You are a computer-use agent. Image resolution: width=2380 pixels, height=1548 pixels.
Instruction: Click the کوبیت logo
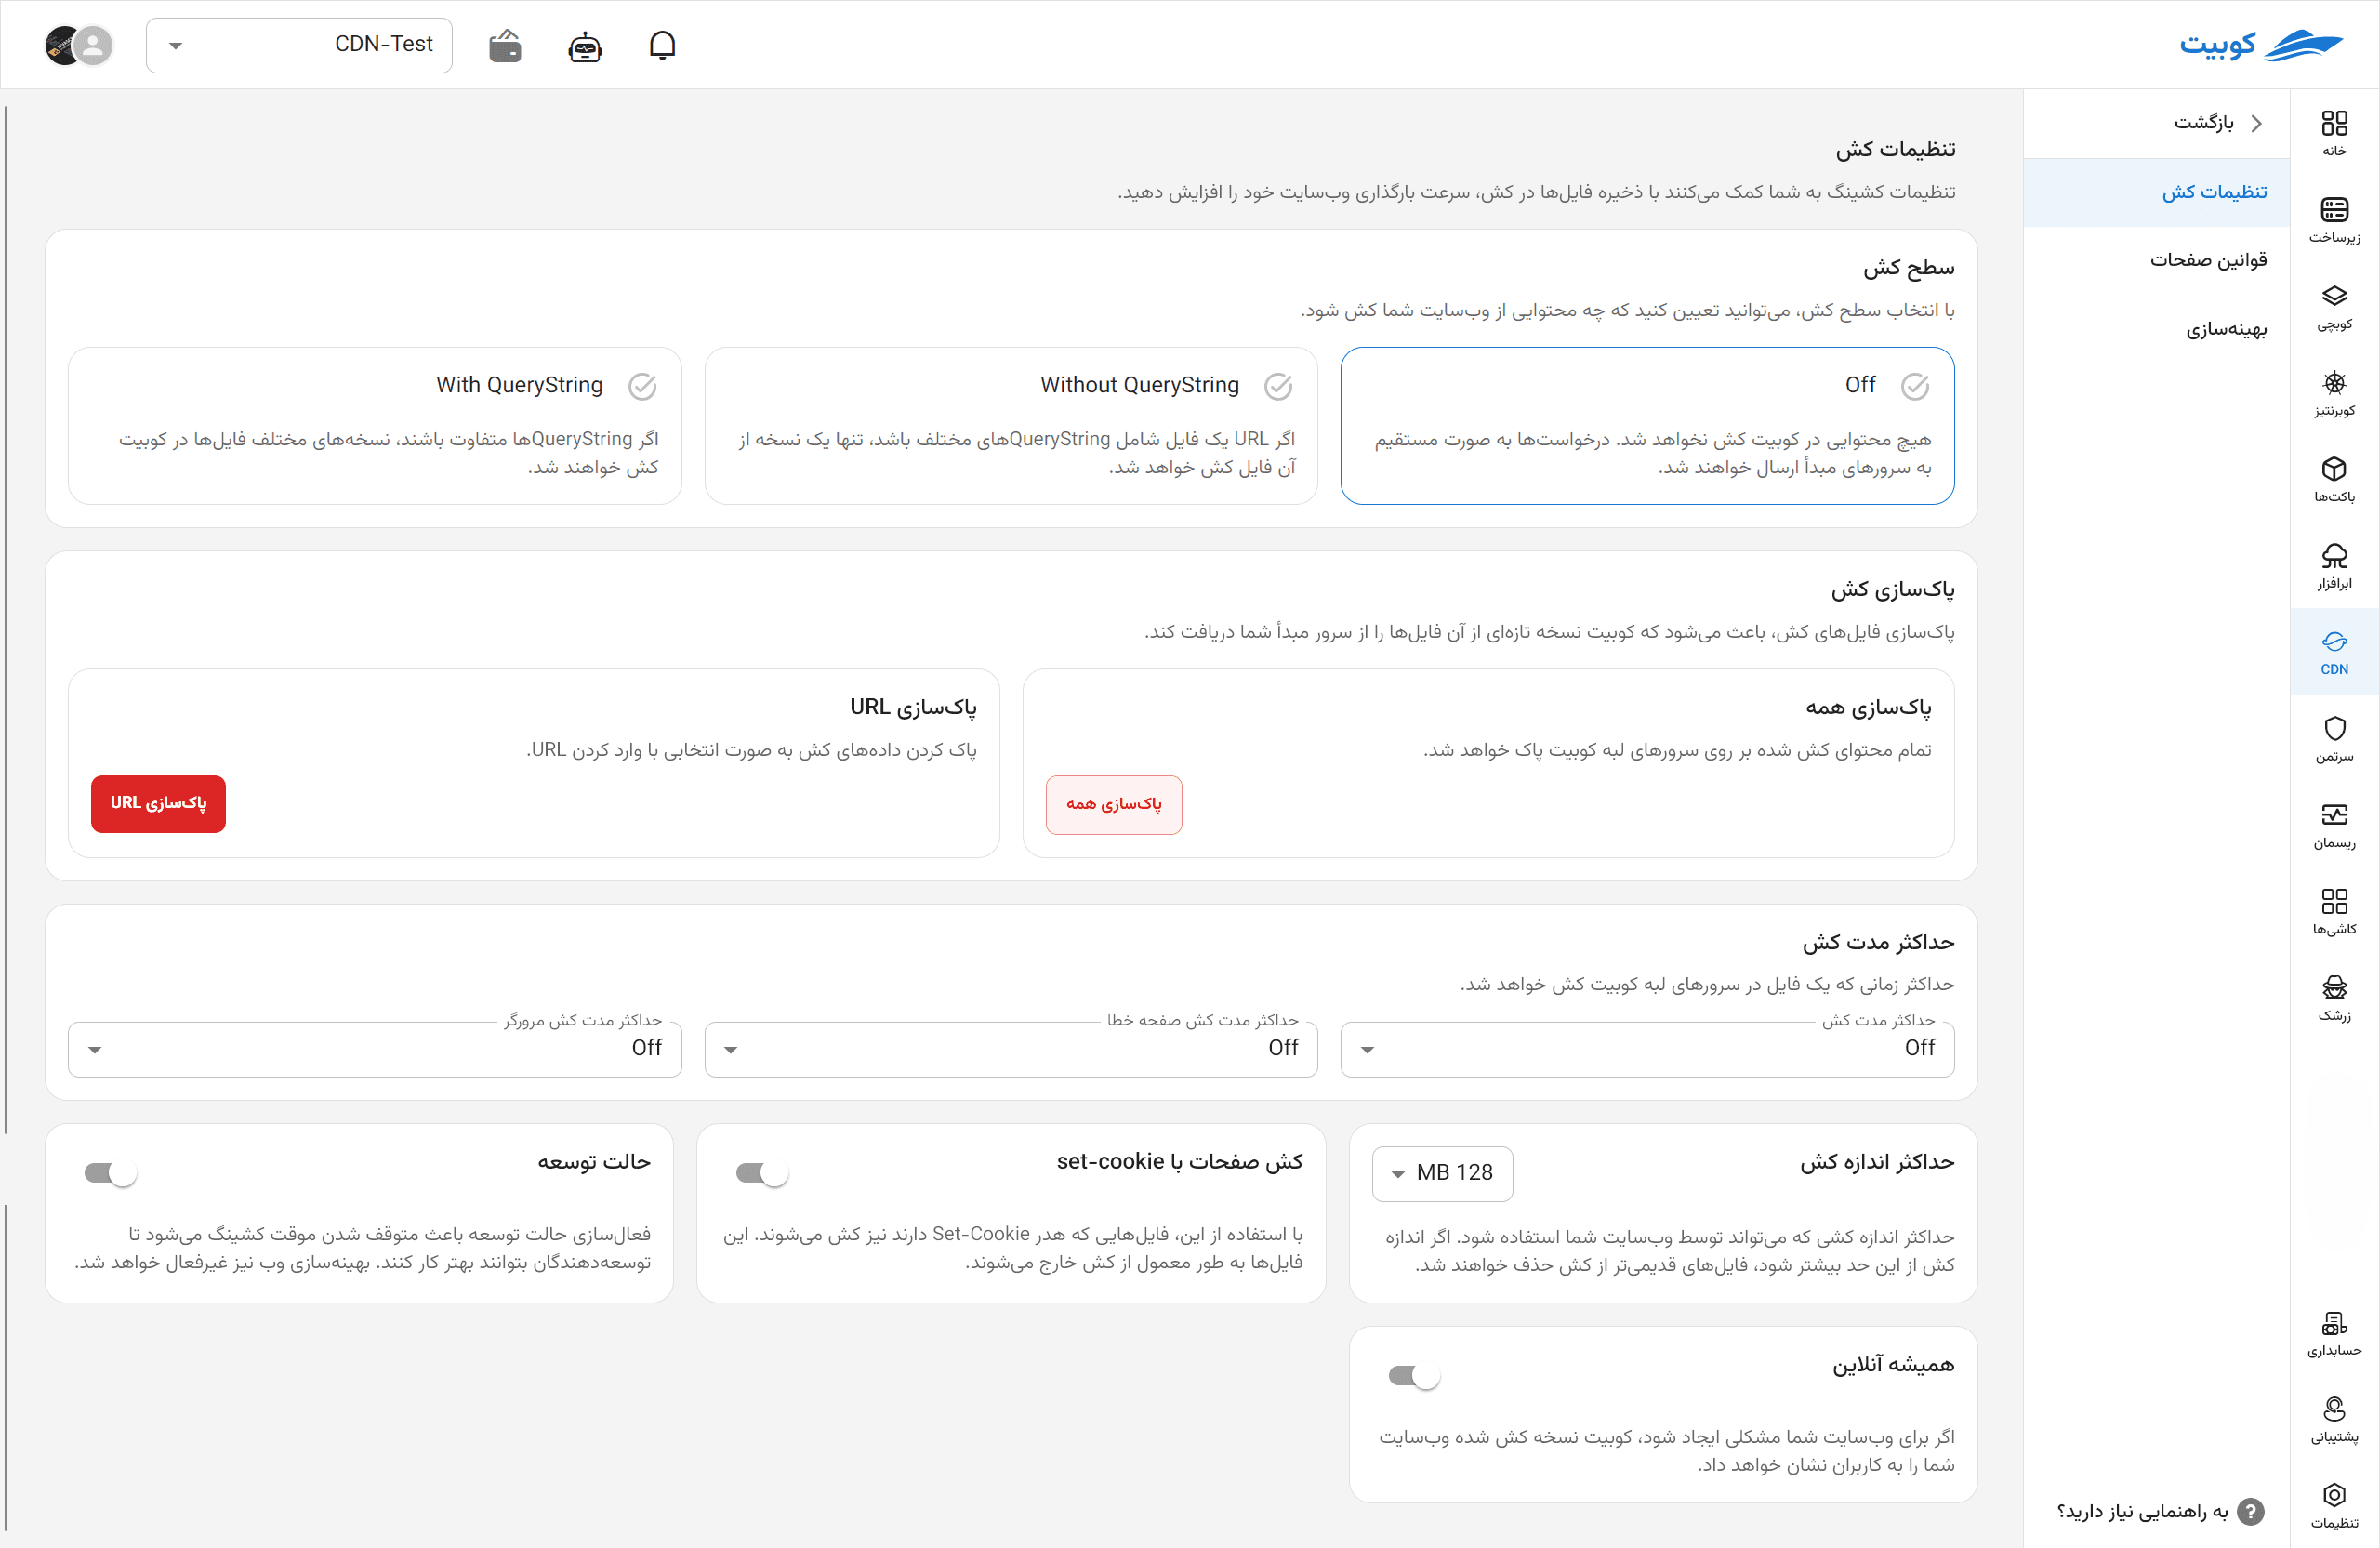click(2261, 45)
